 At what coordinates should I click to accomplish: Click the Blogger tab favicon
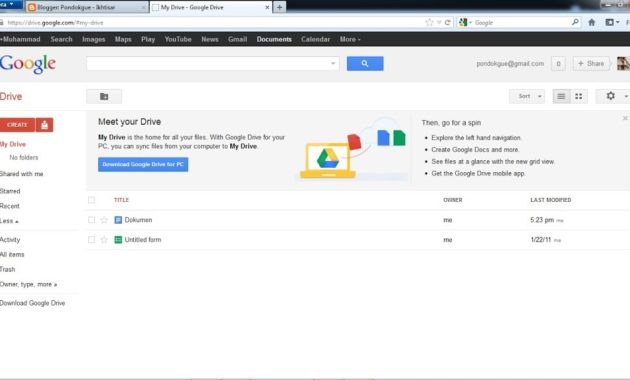click(32, 7)
